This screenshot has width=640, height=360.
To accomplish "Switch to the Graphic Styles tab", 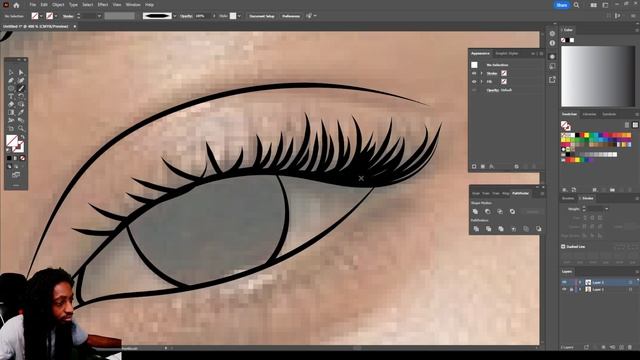I will [x=507, y=53].
